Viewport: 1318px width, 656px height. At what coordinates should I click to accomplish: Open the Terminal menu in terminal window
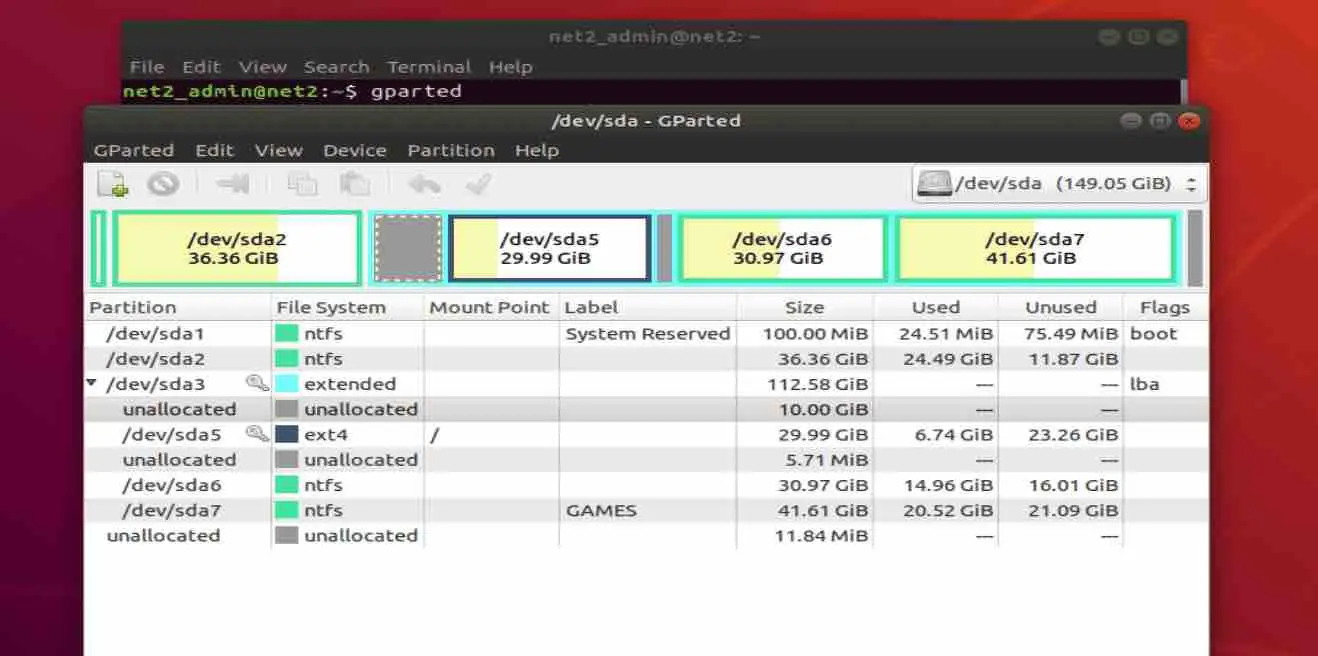point(429,67)
